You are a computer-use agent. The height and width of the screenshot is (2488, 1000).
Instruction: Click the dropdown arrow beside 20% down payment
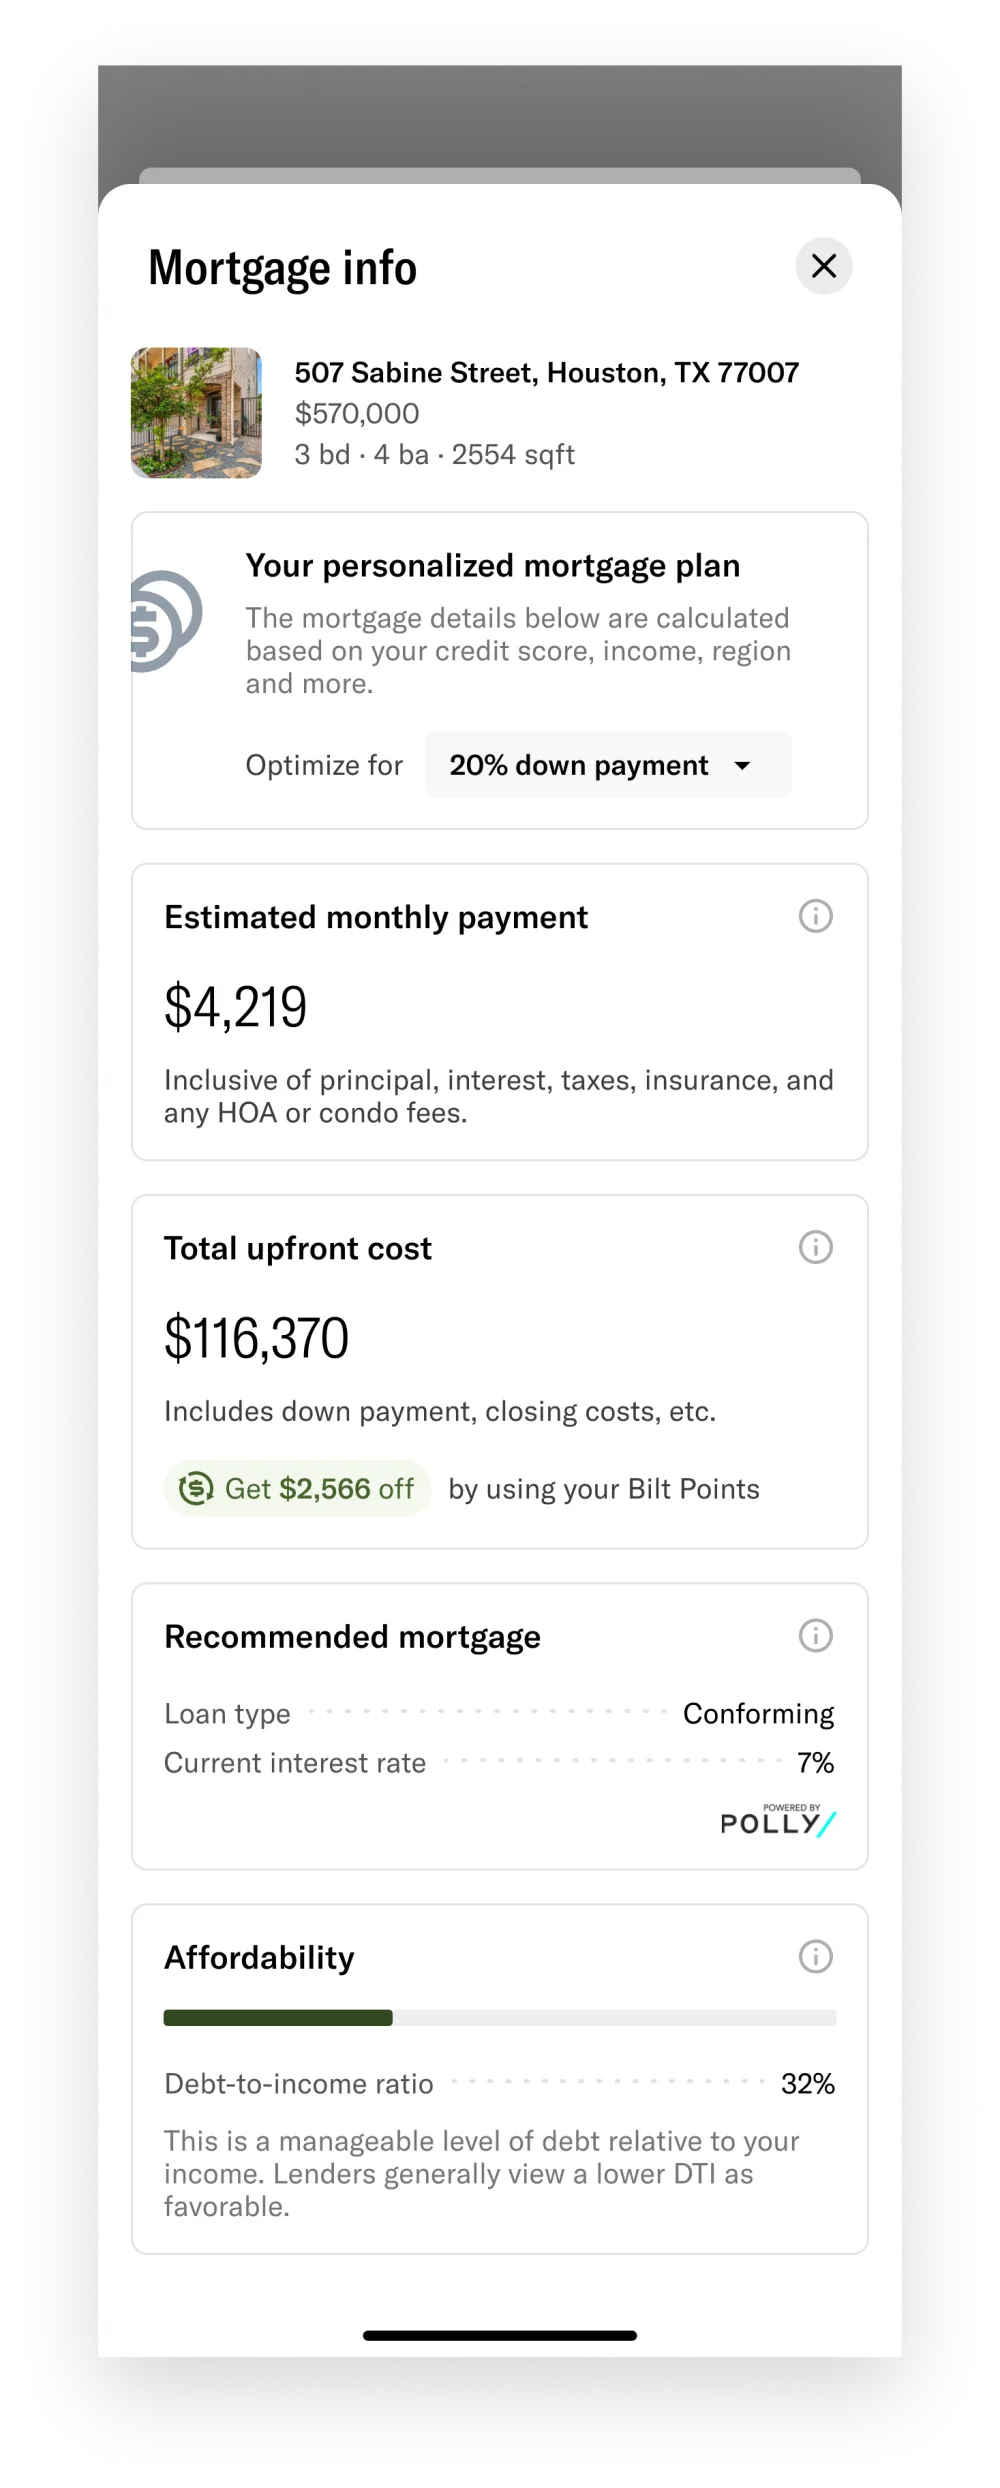click(x=742, y=766)
